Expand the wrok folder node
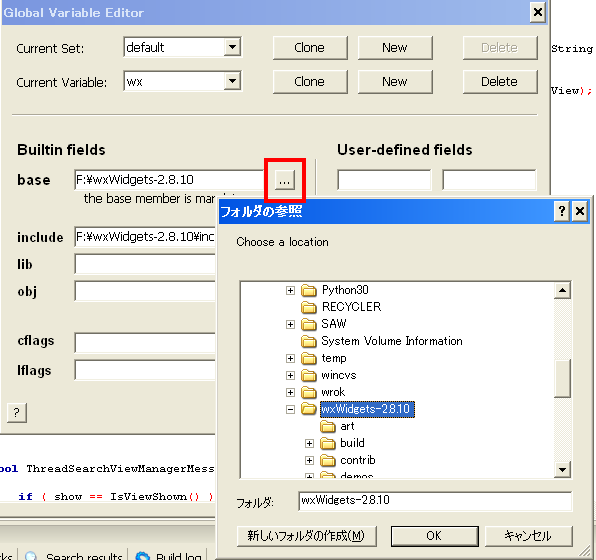596x560 pixels. coord(290,392)
